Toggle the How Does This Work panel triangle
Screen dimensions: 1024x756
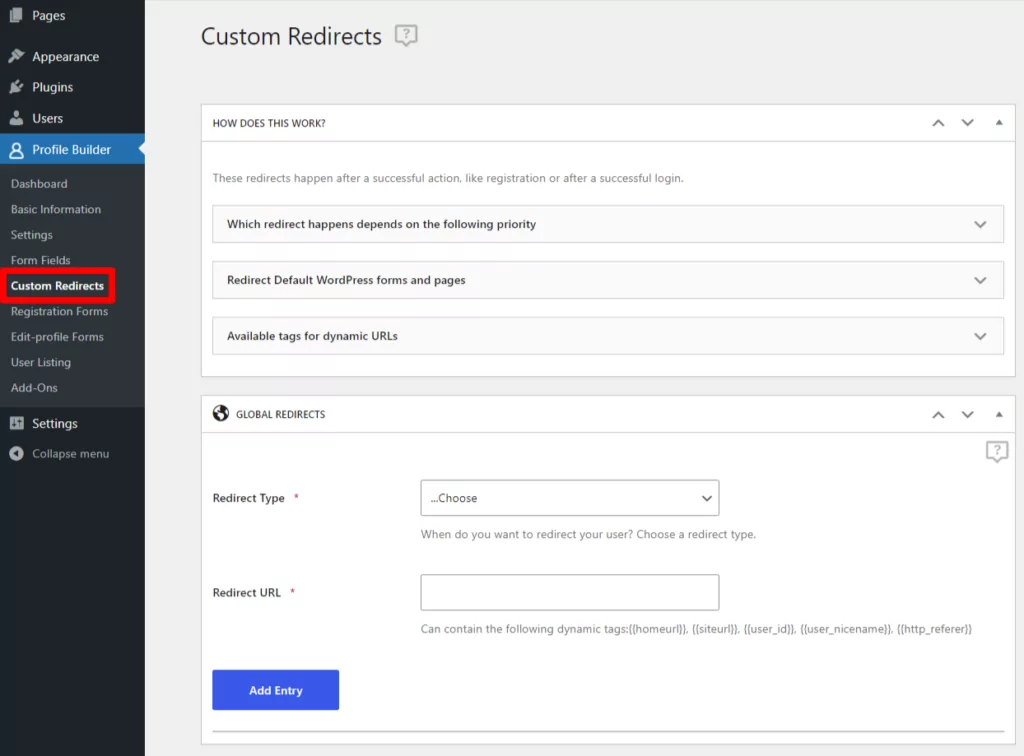[x=998, y=123]
